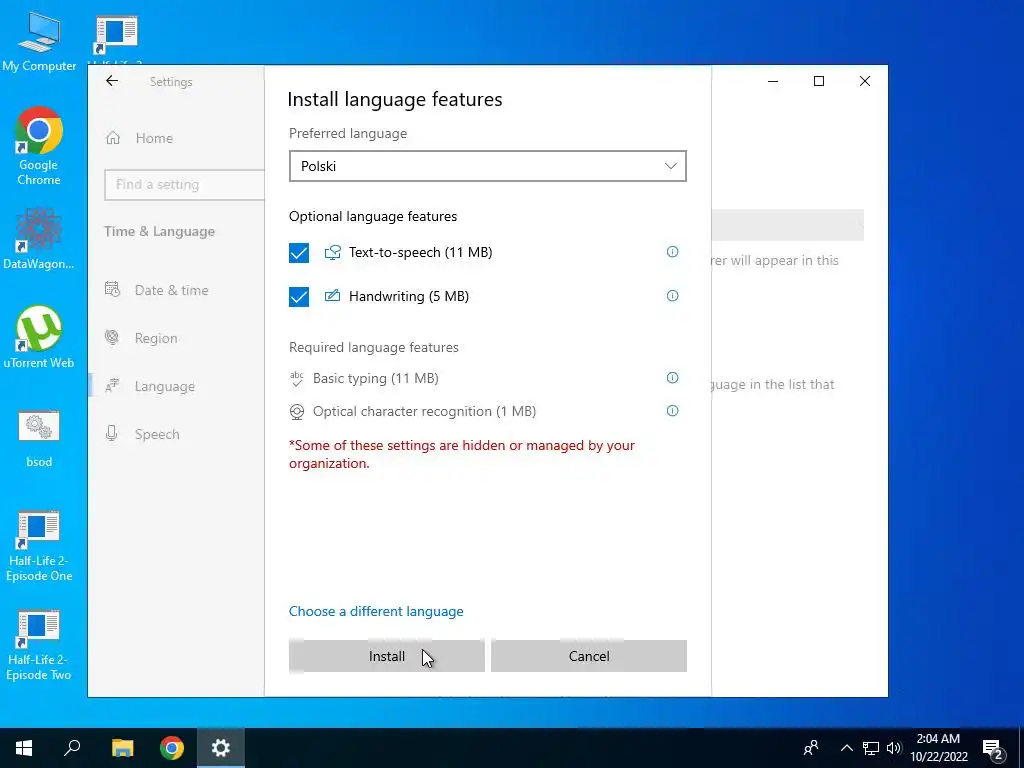Open the Google Chrome desktop shortcut

(39, 146)
